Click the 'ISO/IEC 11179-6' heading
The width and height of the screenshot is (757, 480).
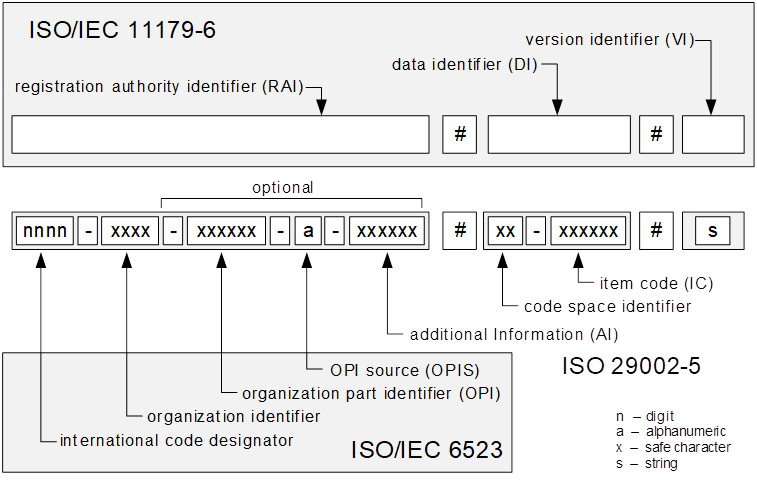pyautogui.click(x=124, y=30)
